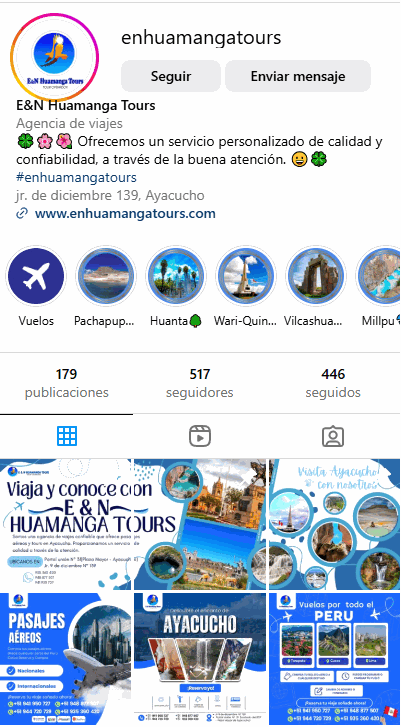Click the Seguir button

[x=171, y=76]
